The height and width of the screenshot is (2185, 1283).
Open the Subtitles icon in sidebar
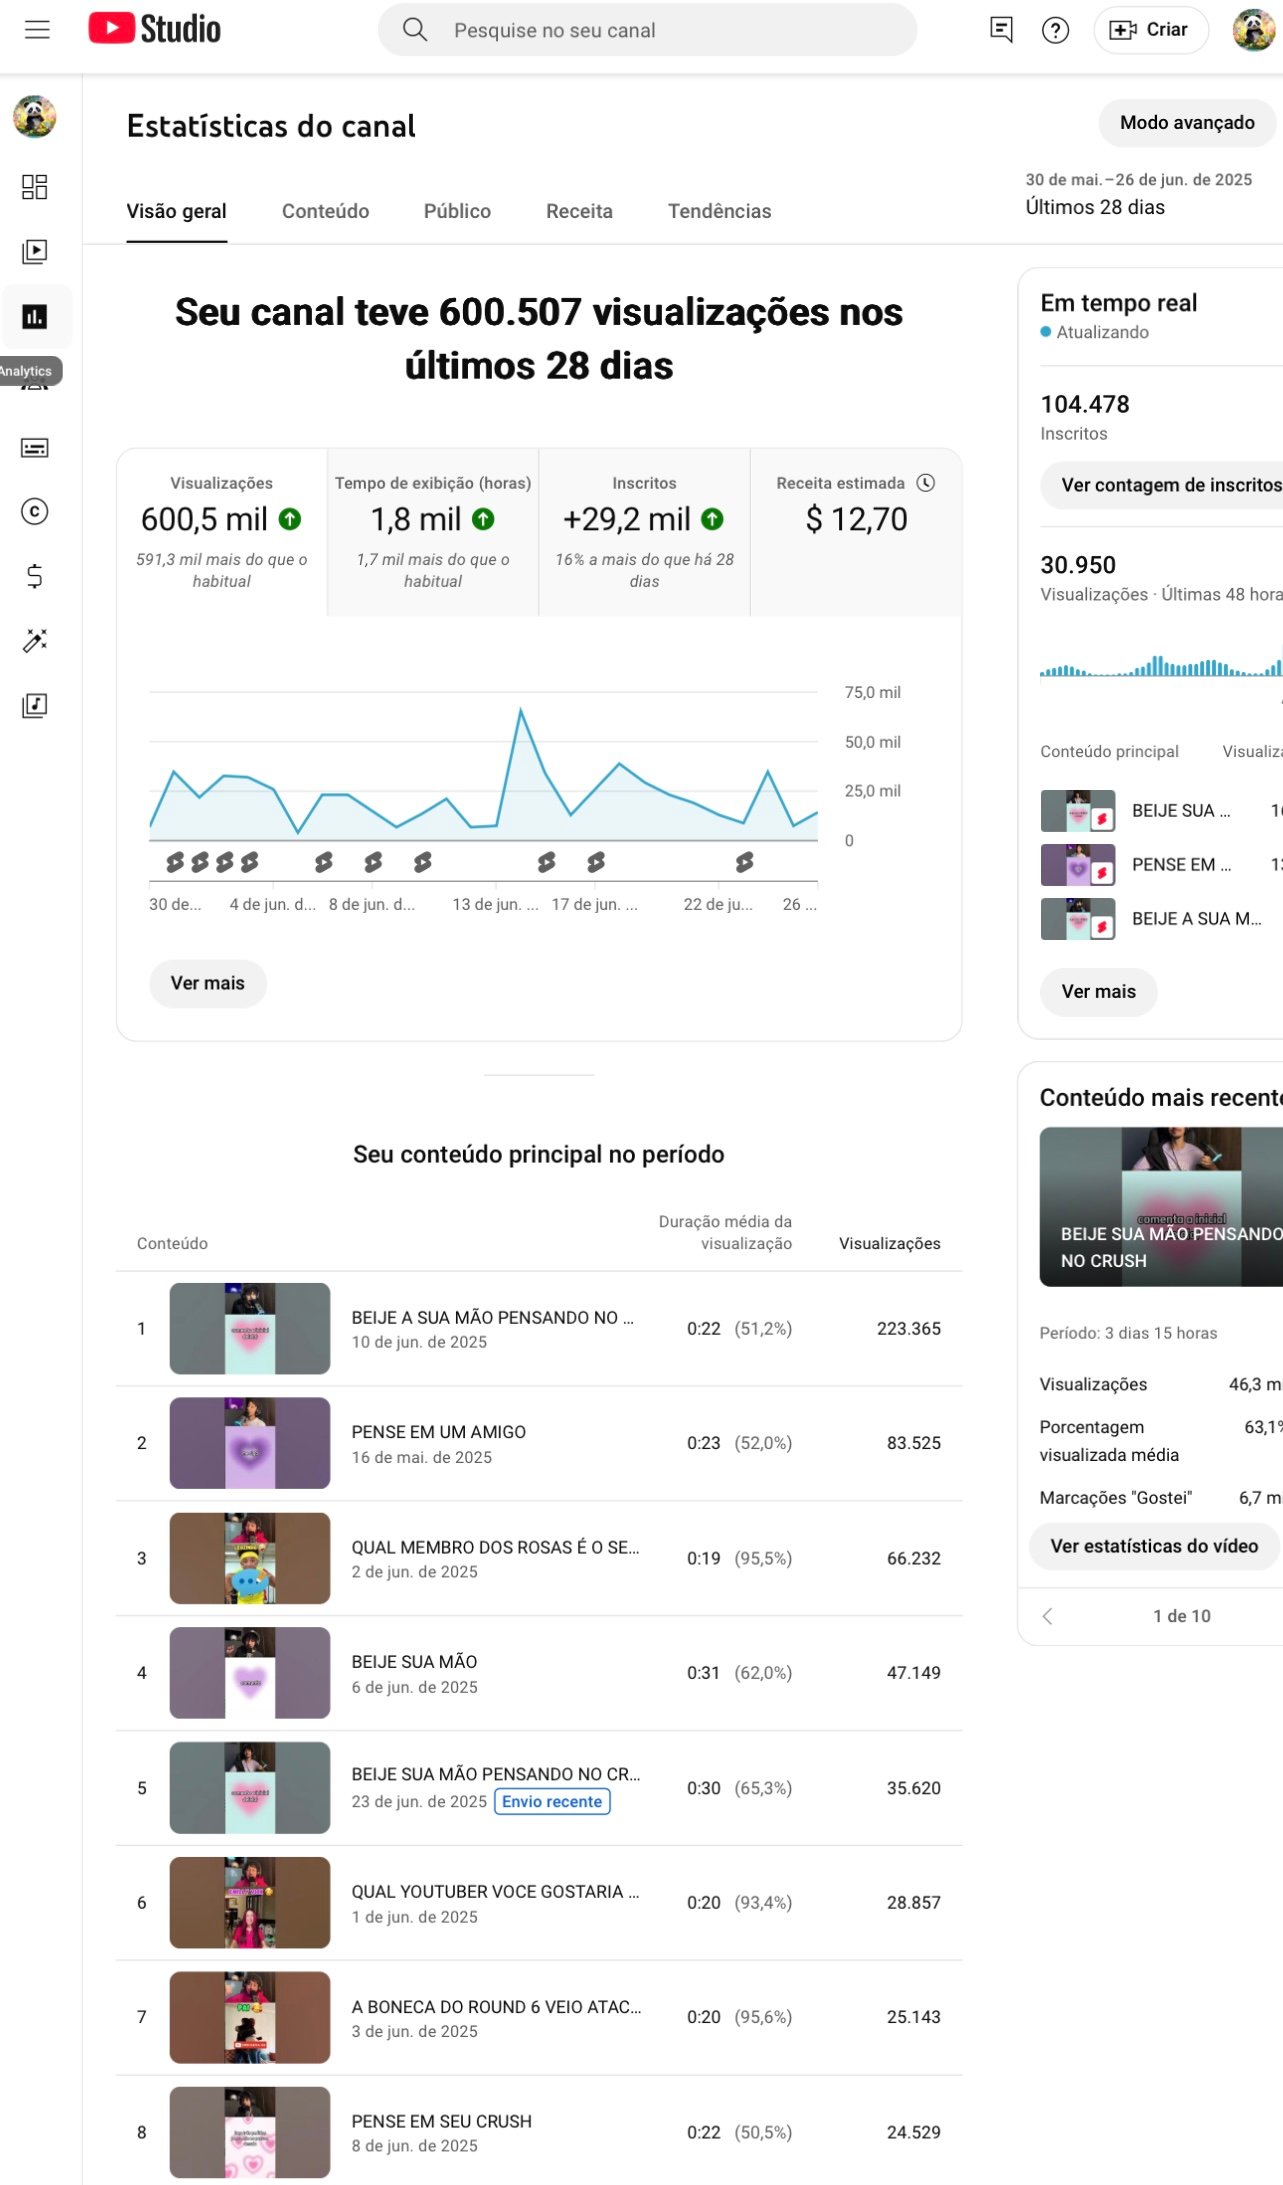click(x=35, y=447)
